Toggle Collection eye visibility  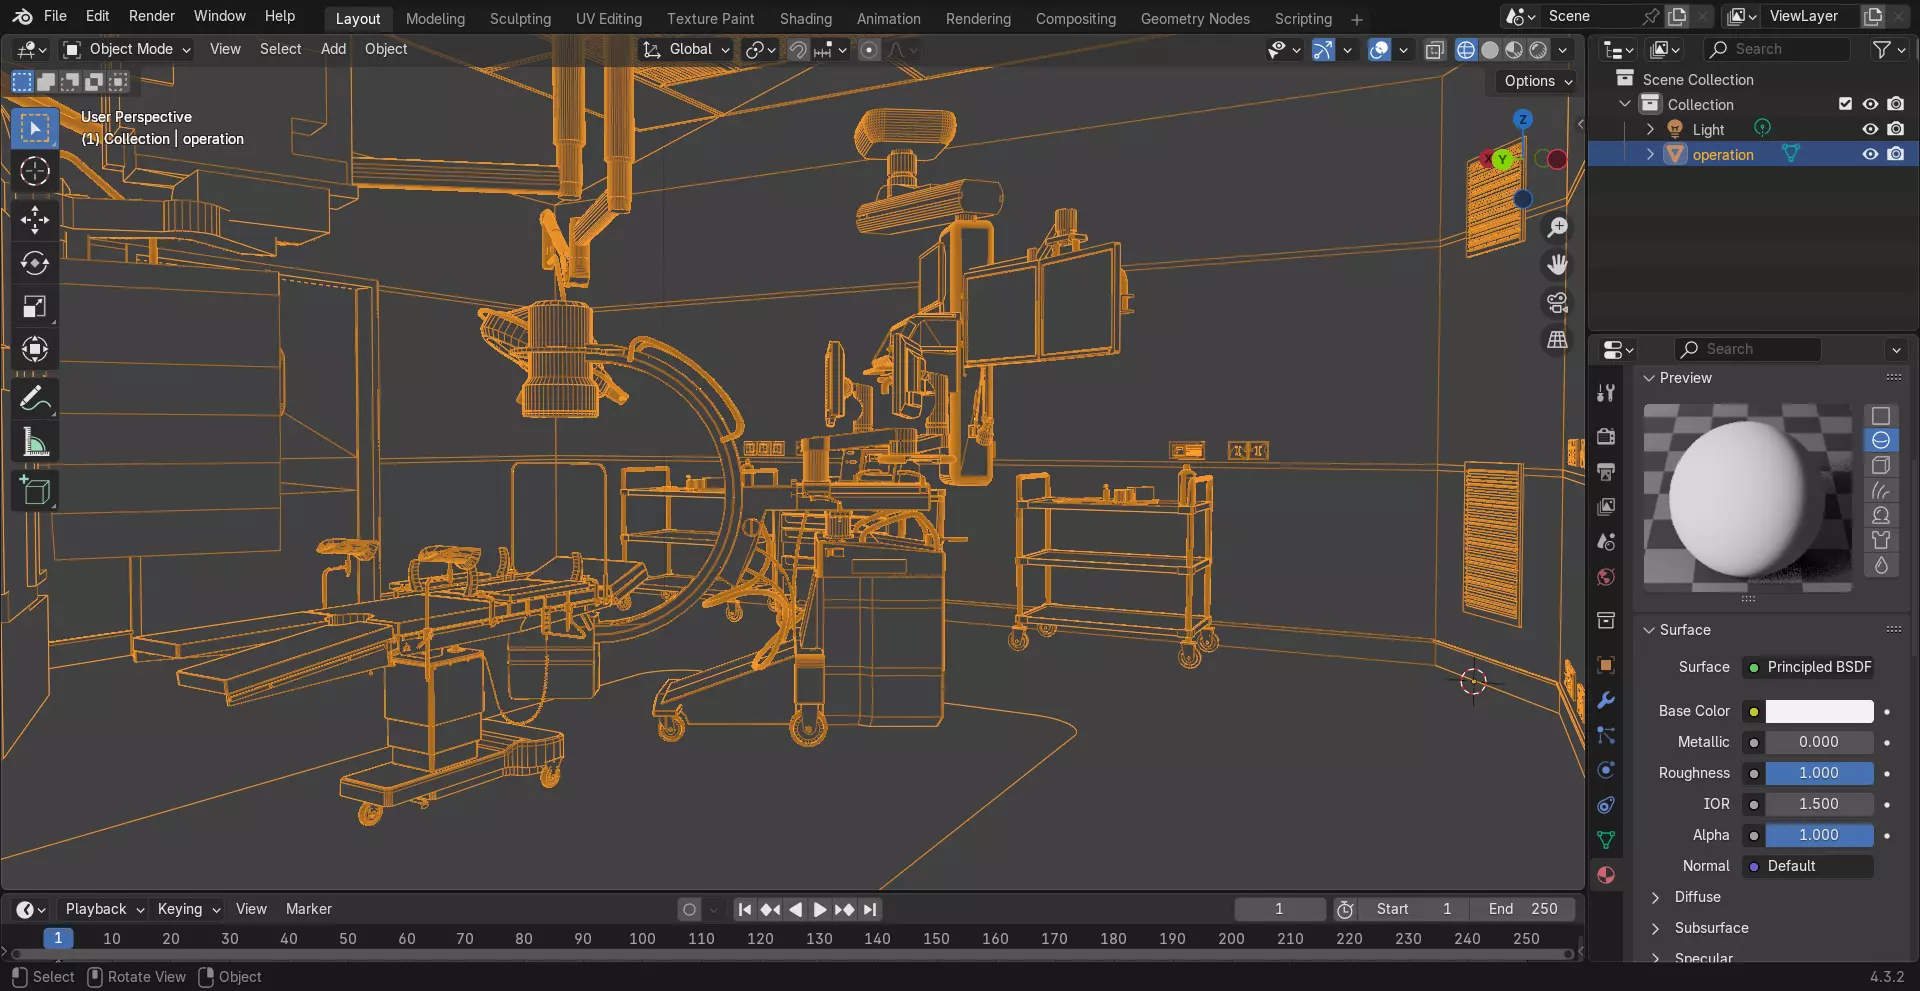(1870, 104)
